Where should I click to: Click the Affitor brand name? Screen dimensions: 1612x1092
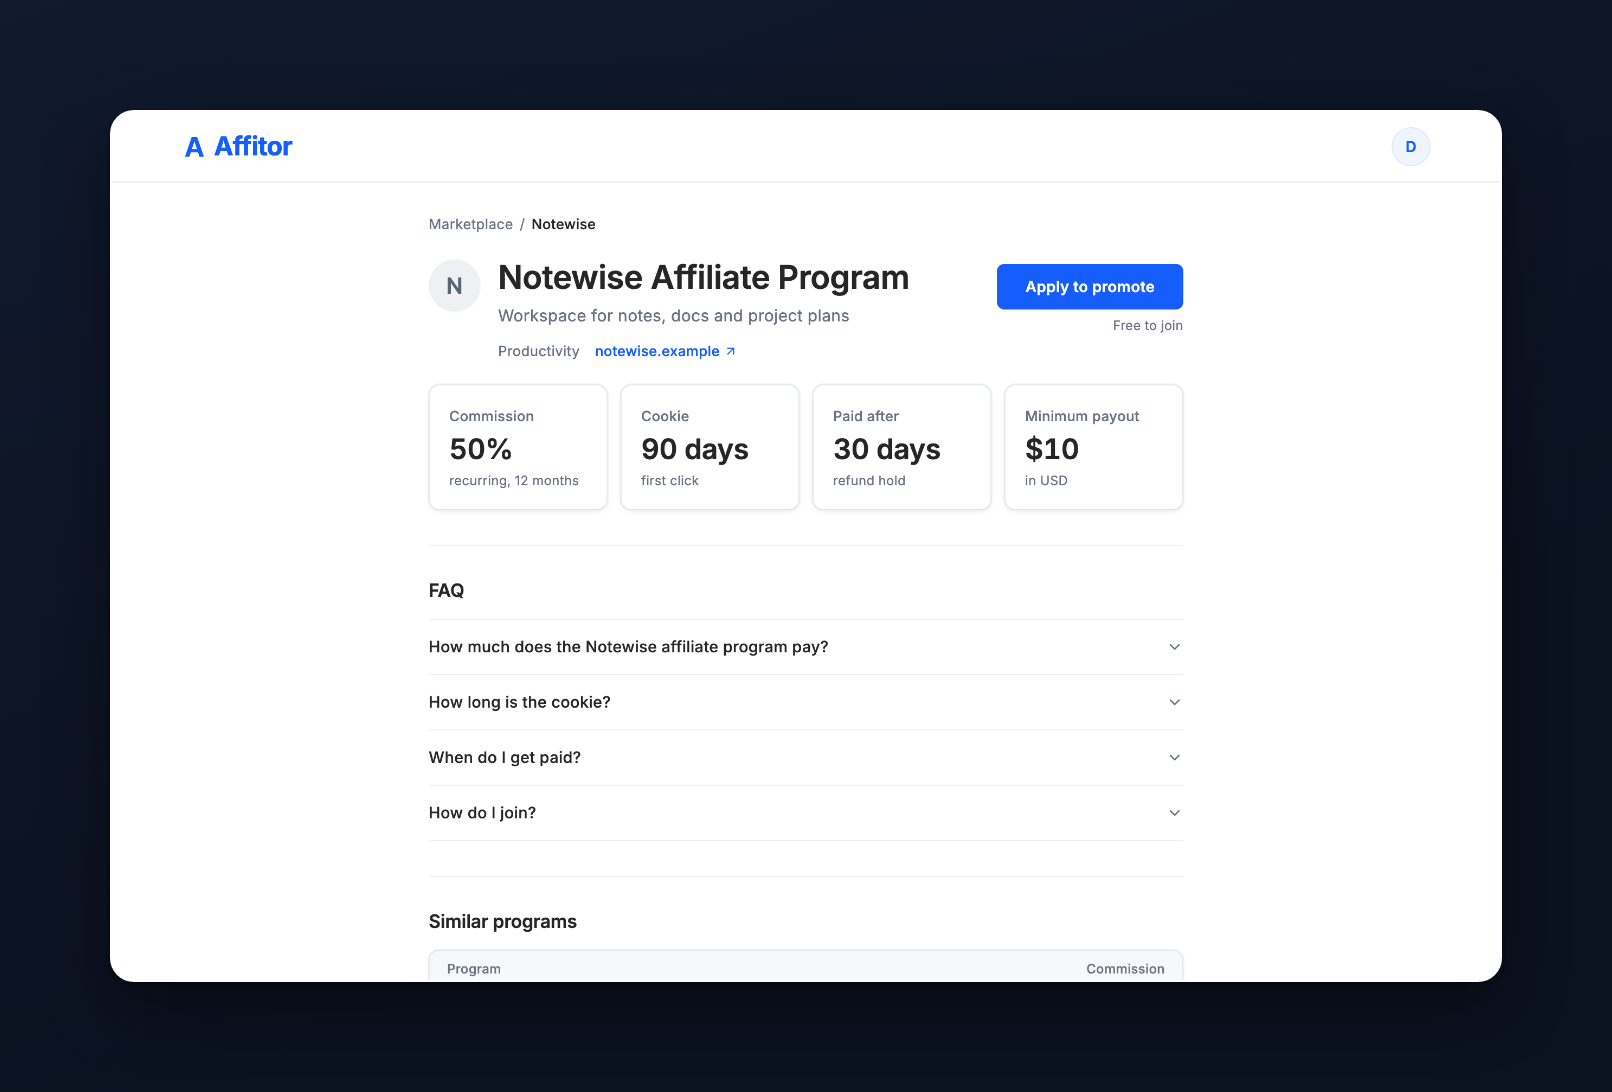tap(253, 147)
